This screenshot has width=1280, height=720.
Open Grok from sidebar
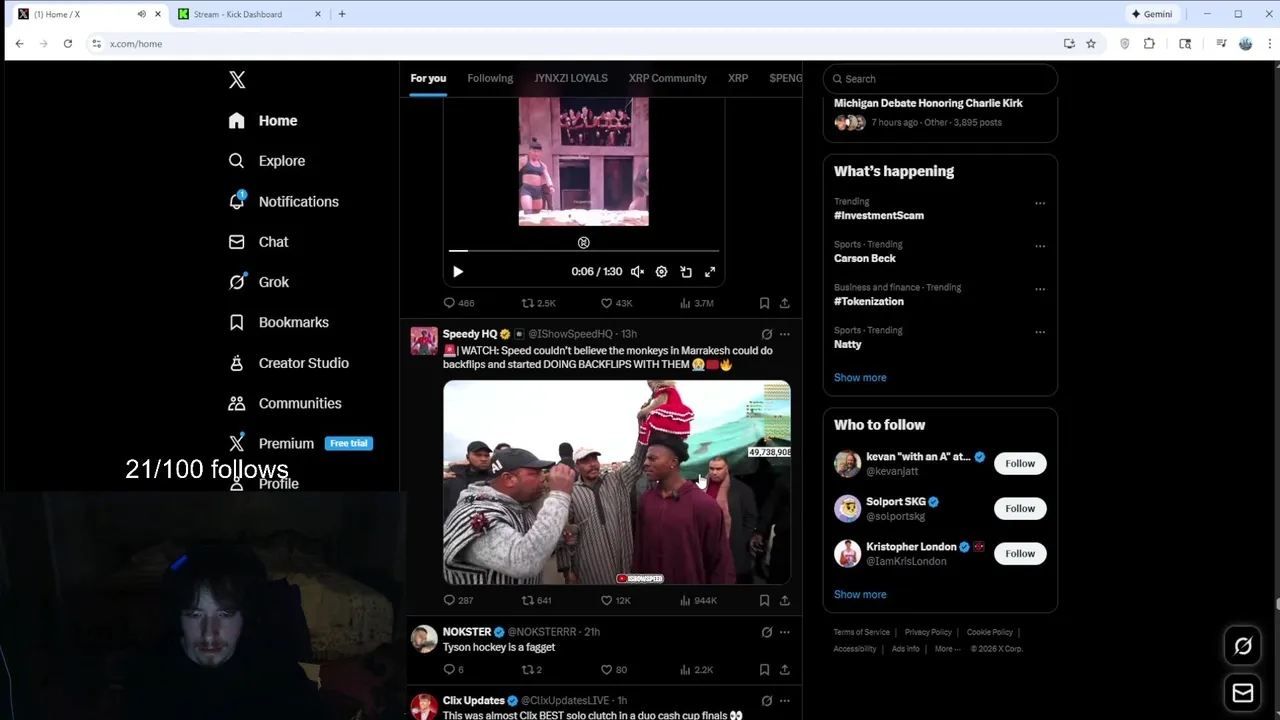pos(259,282)
